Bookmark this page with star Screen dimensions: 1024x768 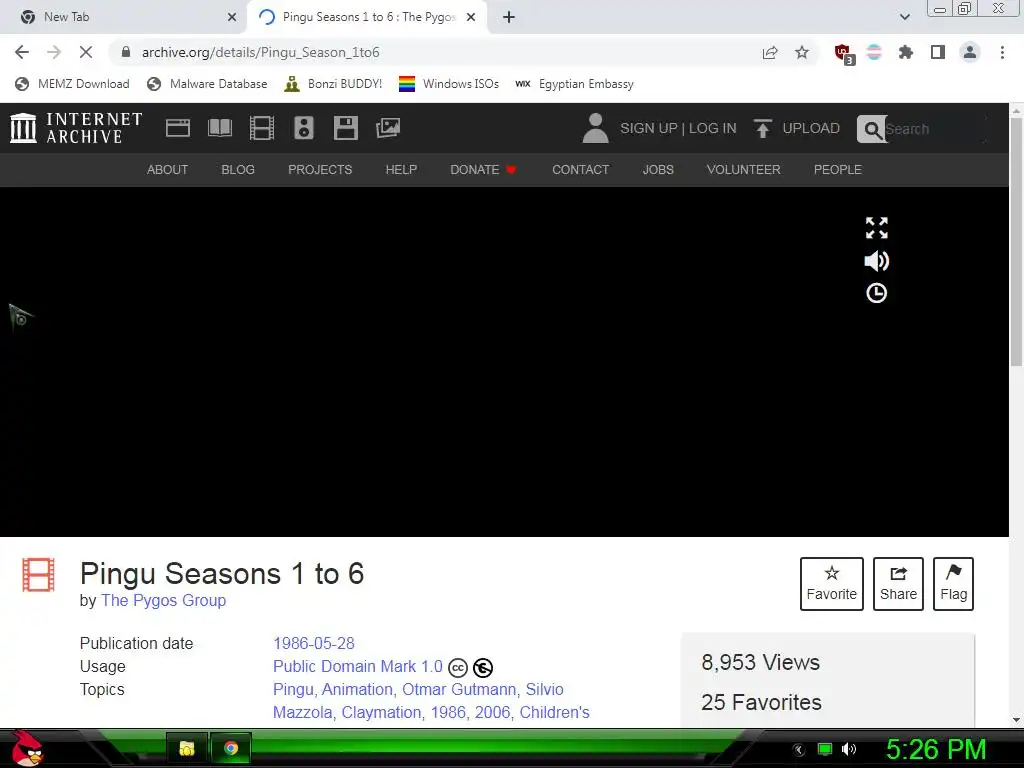(802, 52)
